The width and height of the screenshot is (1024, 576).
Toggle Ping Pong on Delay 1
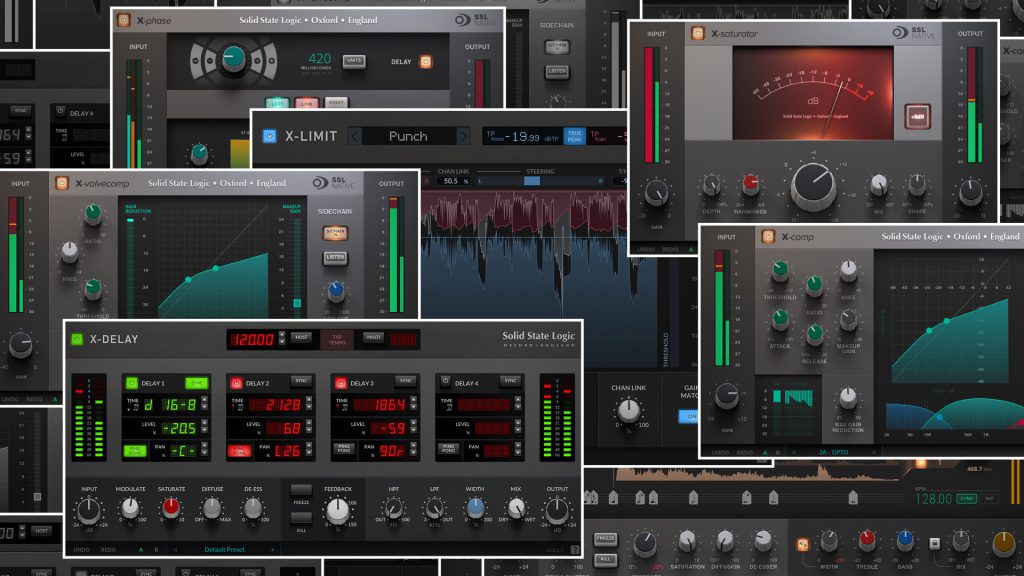135,451
